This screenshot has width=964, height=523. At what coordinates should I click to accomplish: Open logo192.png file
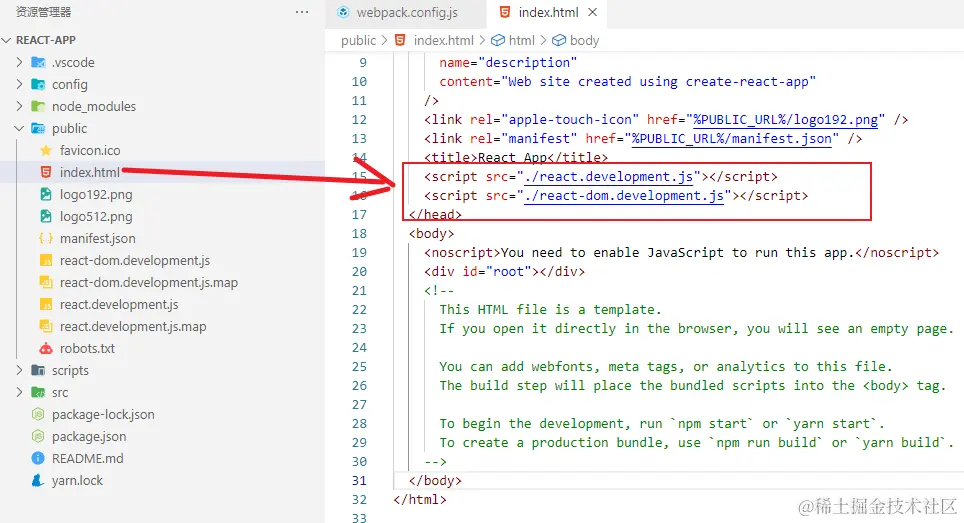click(96, 195)
